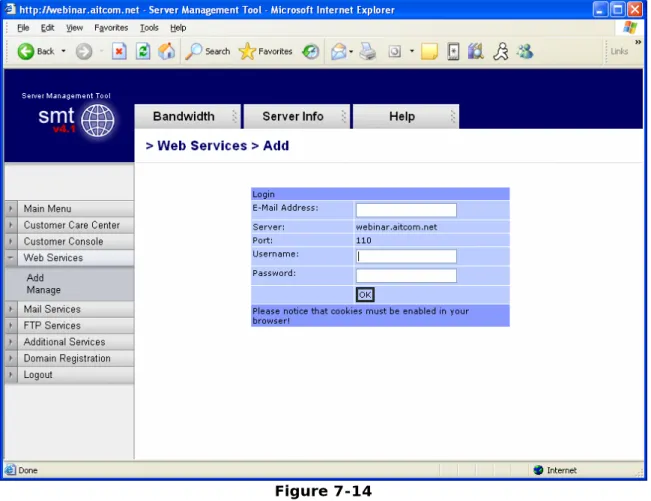Screen dimensions: 651x501
Task: Open the Tools menu
Action: point(149,28)
